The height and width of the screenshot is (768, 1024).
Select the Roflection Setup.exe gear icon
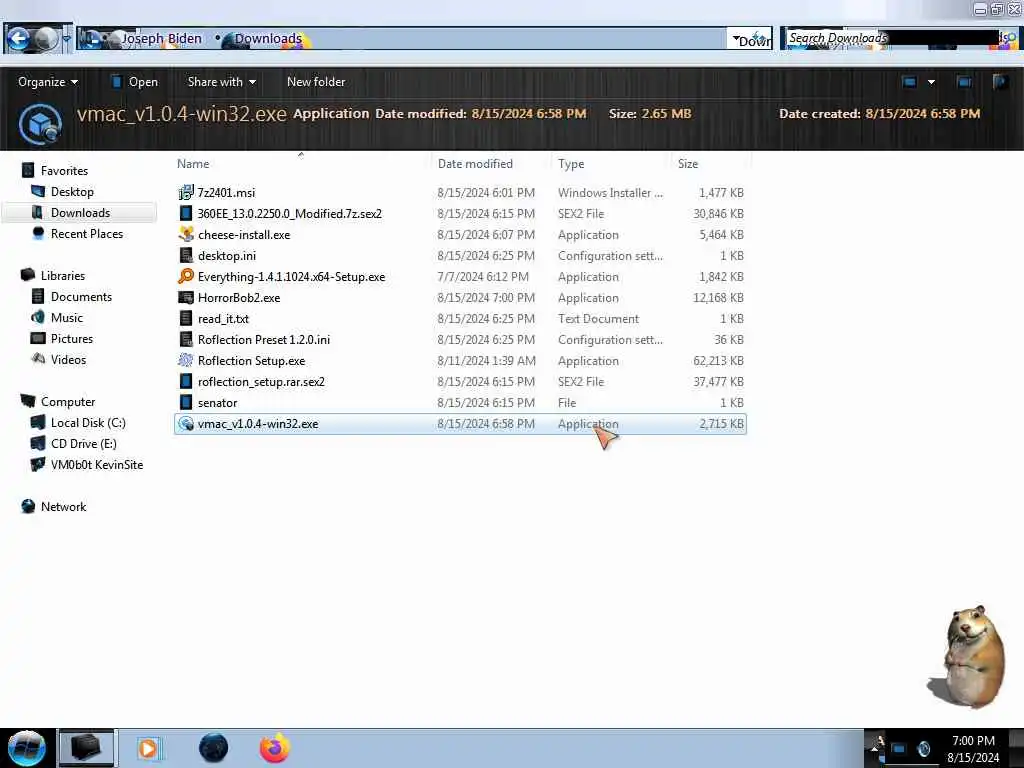coord(186,360)
